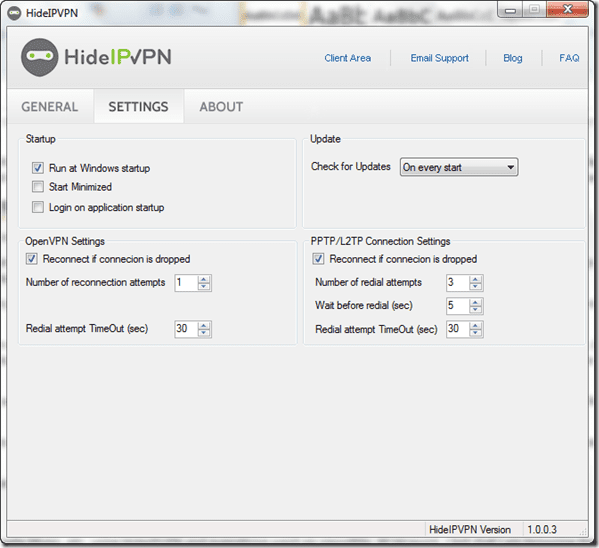Uncheck PPTP/L2TP reconnect if connection dropped
The image size is (599, 548).
(318, 259)
